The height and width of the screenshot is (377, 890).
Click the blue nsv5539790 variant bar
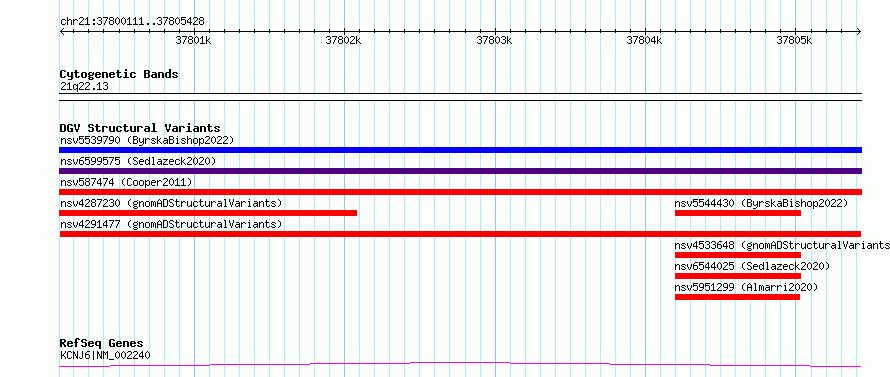pos(460,150)
